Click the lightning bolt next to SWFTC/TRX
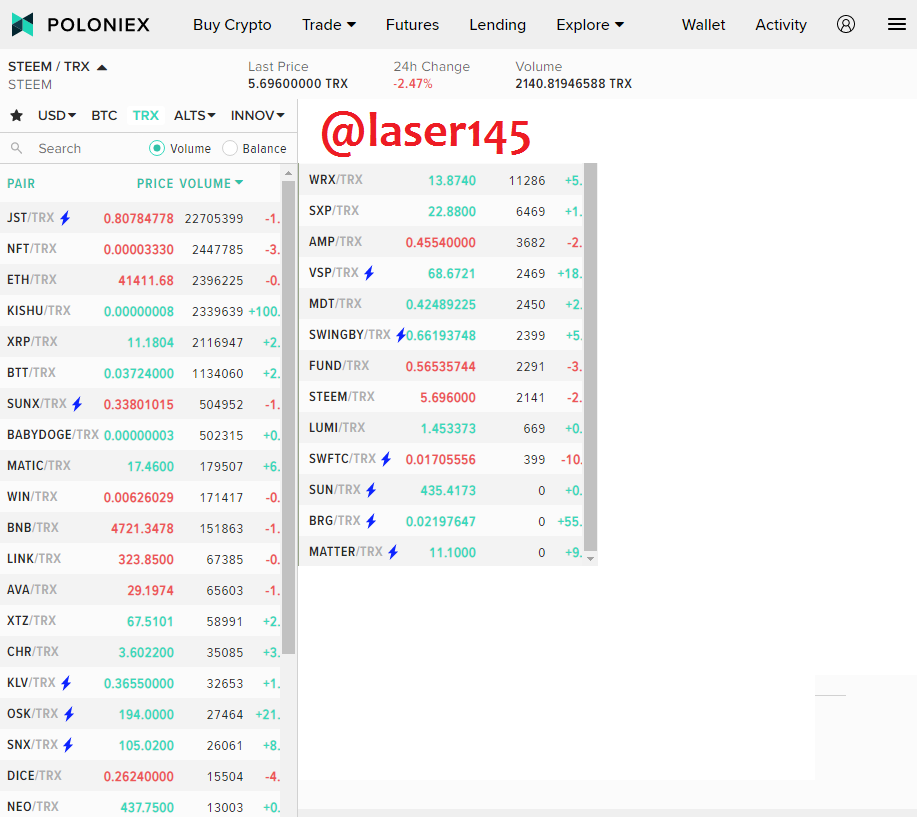The image size is (917, 817). tap(386, 459)
